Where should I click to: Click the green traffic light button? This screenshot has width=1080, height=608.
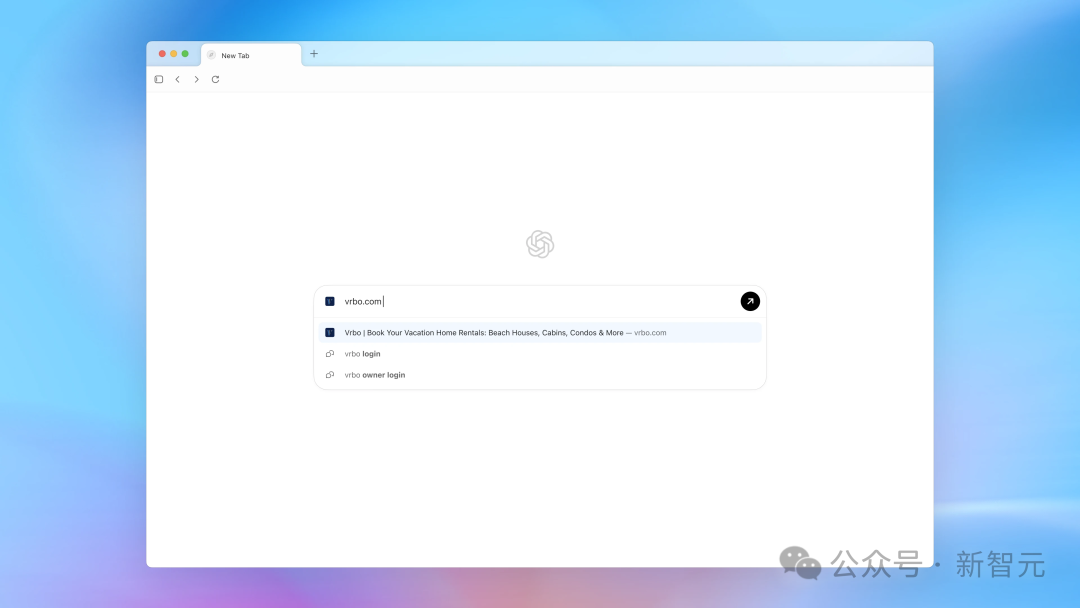[x=185, y=53]
